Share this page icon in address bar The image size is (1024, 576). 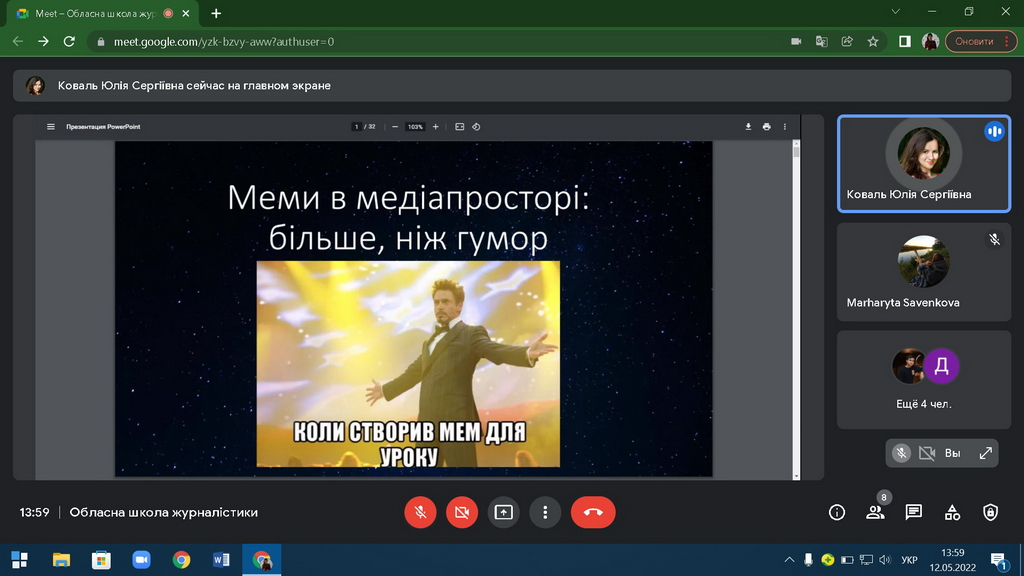[x=847, y=41]
